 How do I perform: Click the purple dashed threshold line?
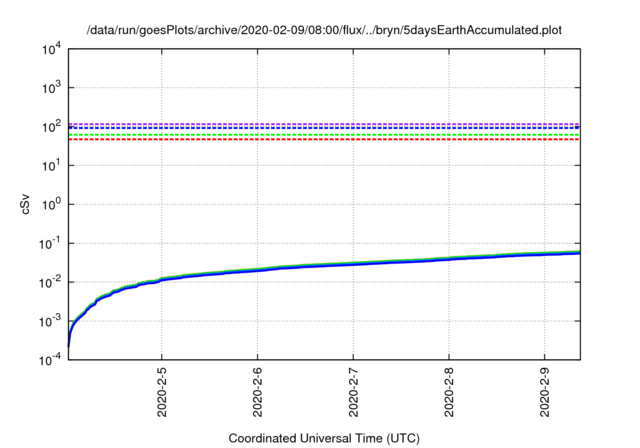(324, 124)
